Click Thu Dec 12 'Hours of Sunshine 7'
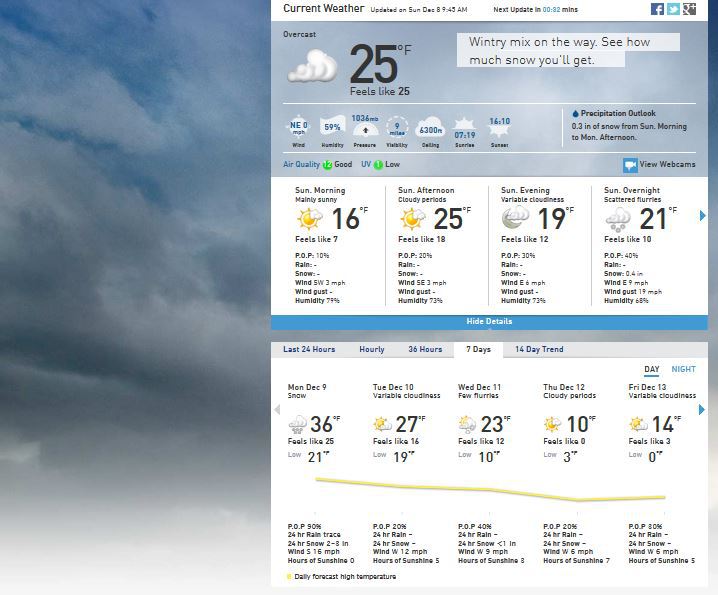The width and height of the screenshot is (718, 595). pyautogui.click(x=576, y=561)
